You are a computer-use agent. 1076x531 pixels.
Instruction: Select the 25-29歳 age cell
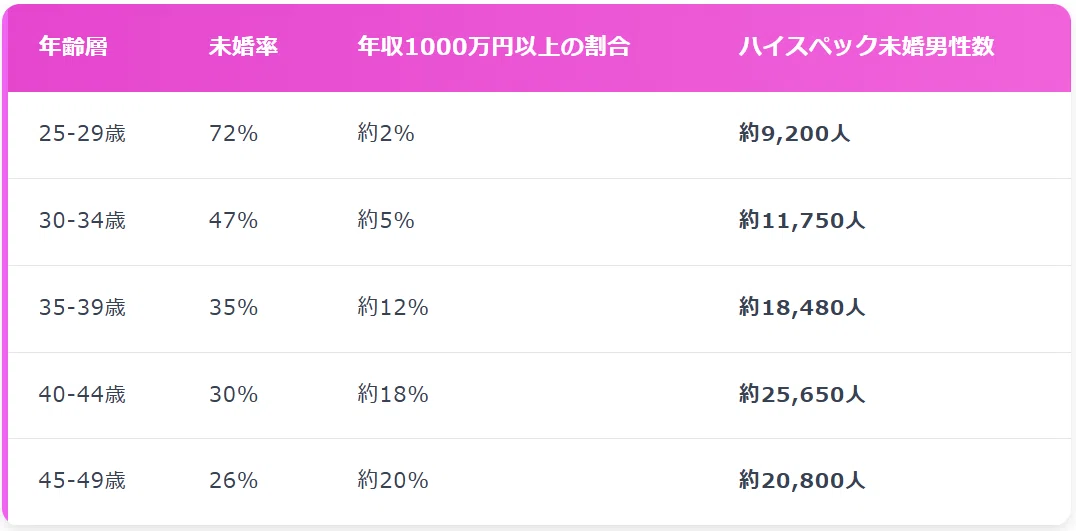pos(82,134)
